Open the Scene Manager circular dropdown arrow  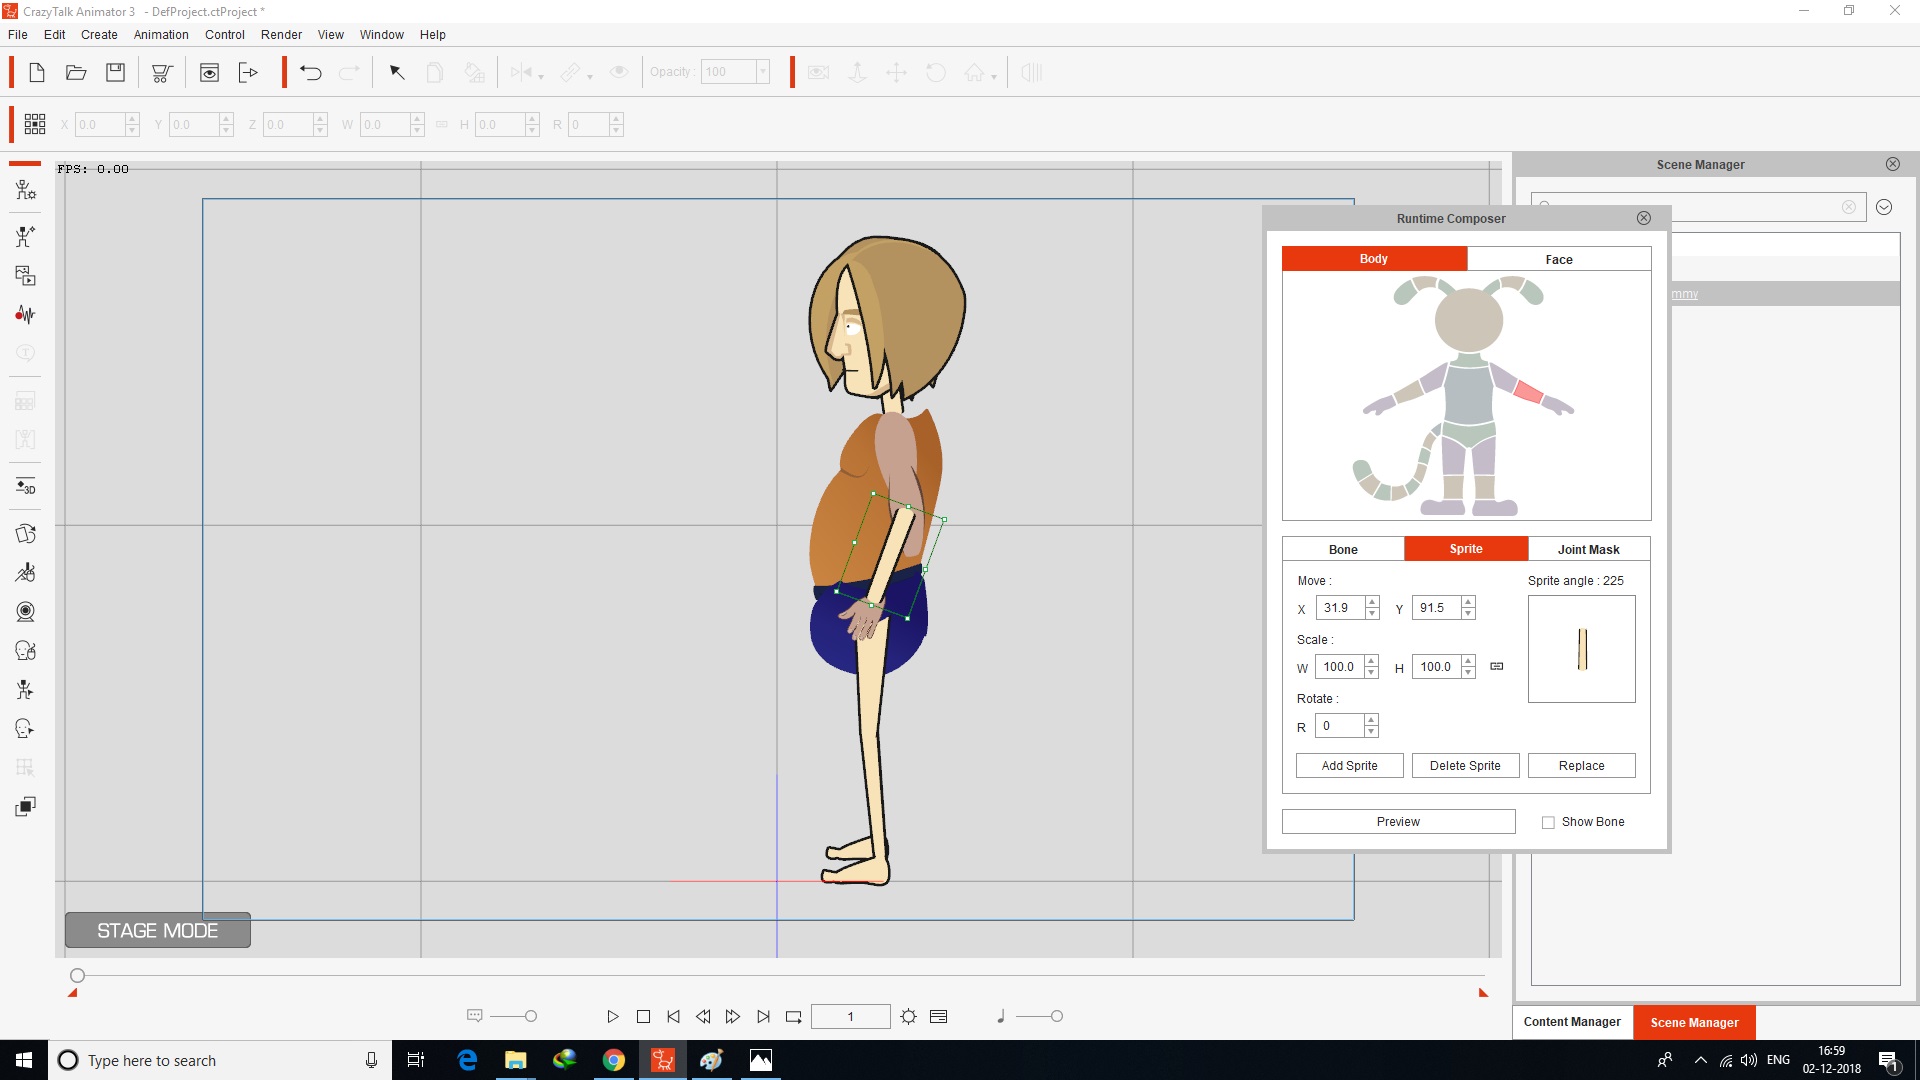1884,207
